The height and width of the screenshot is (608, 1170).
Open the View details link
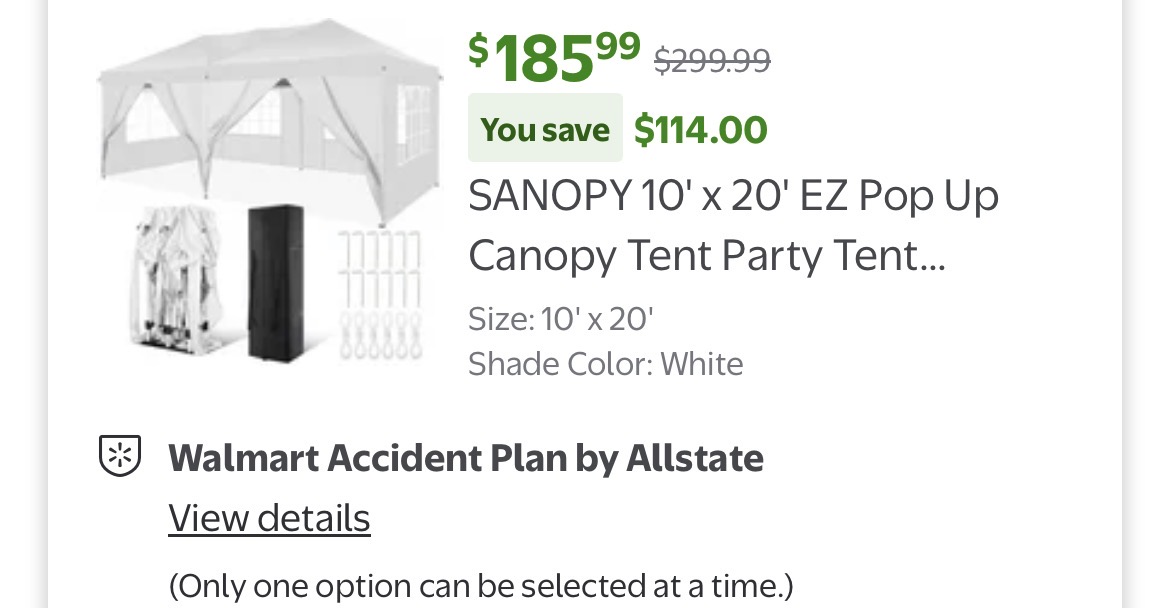click(x=269, y=517)
